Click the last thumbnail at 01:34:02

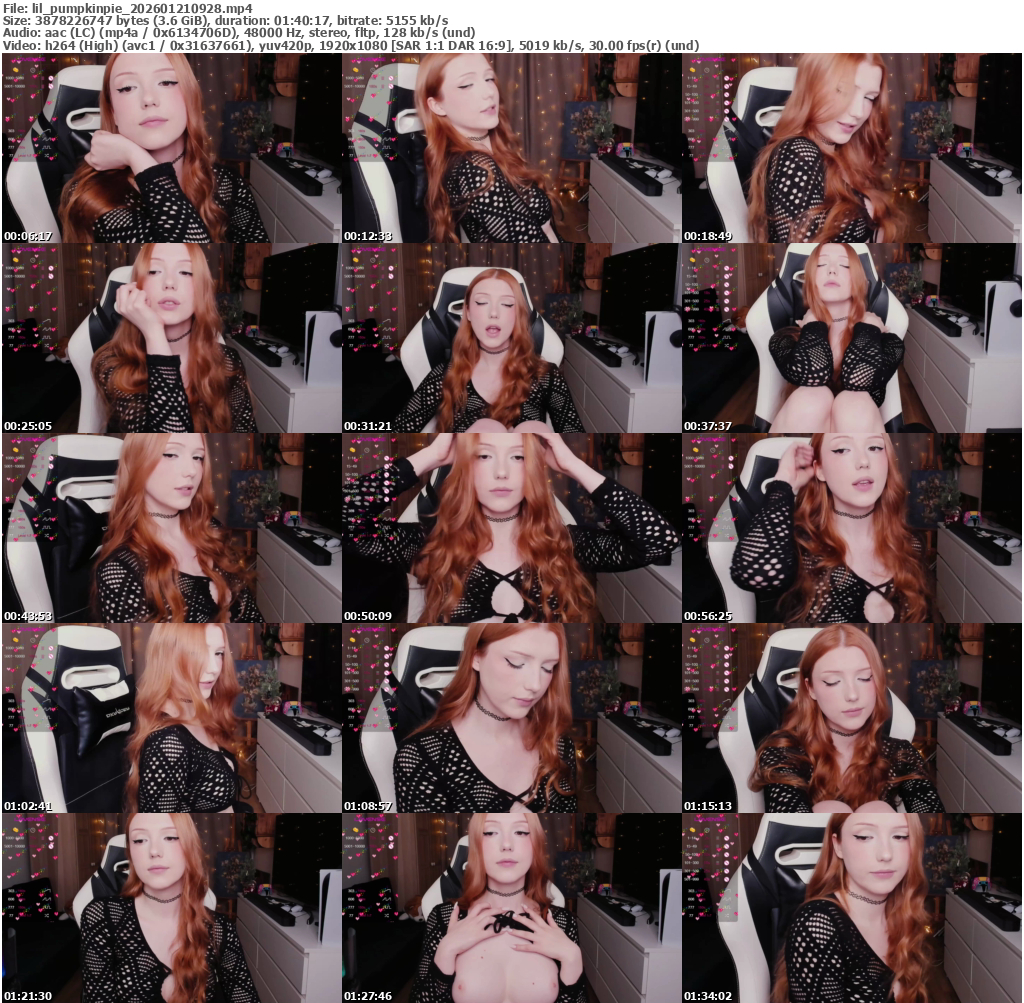851,908
